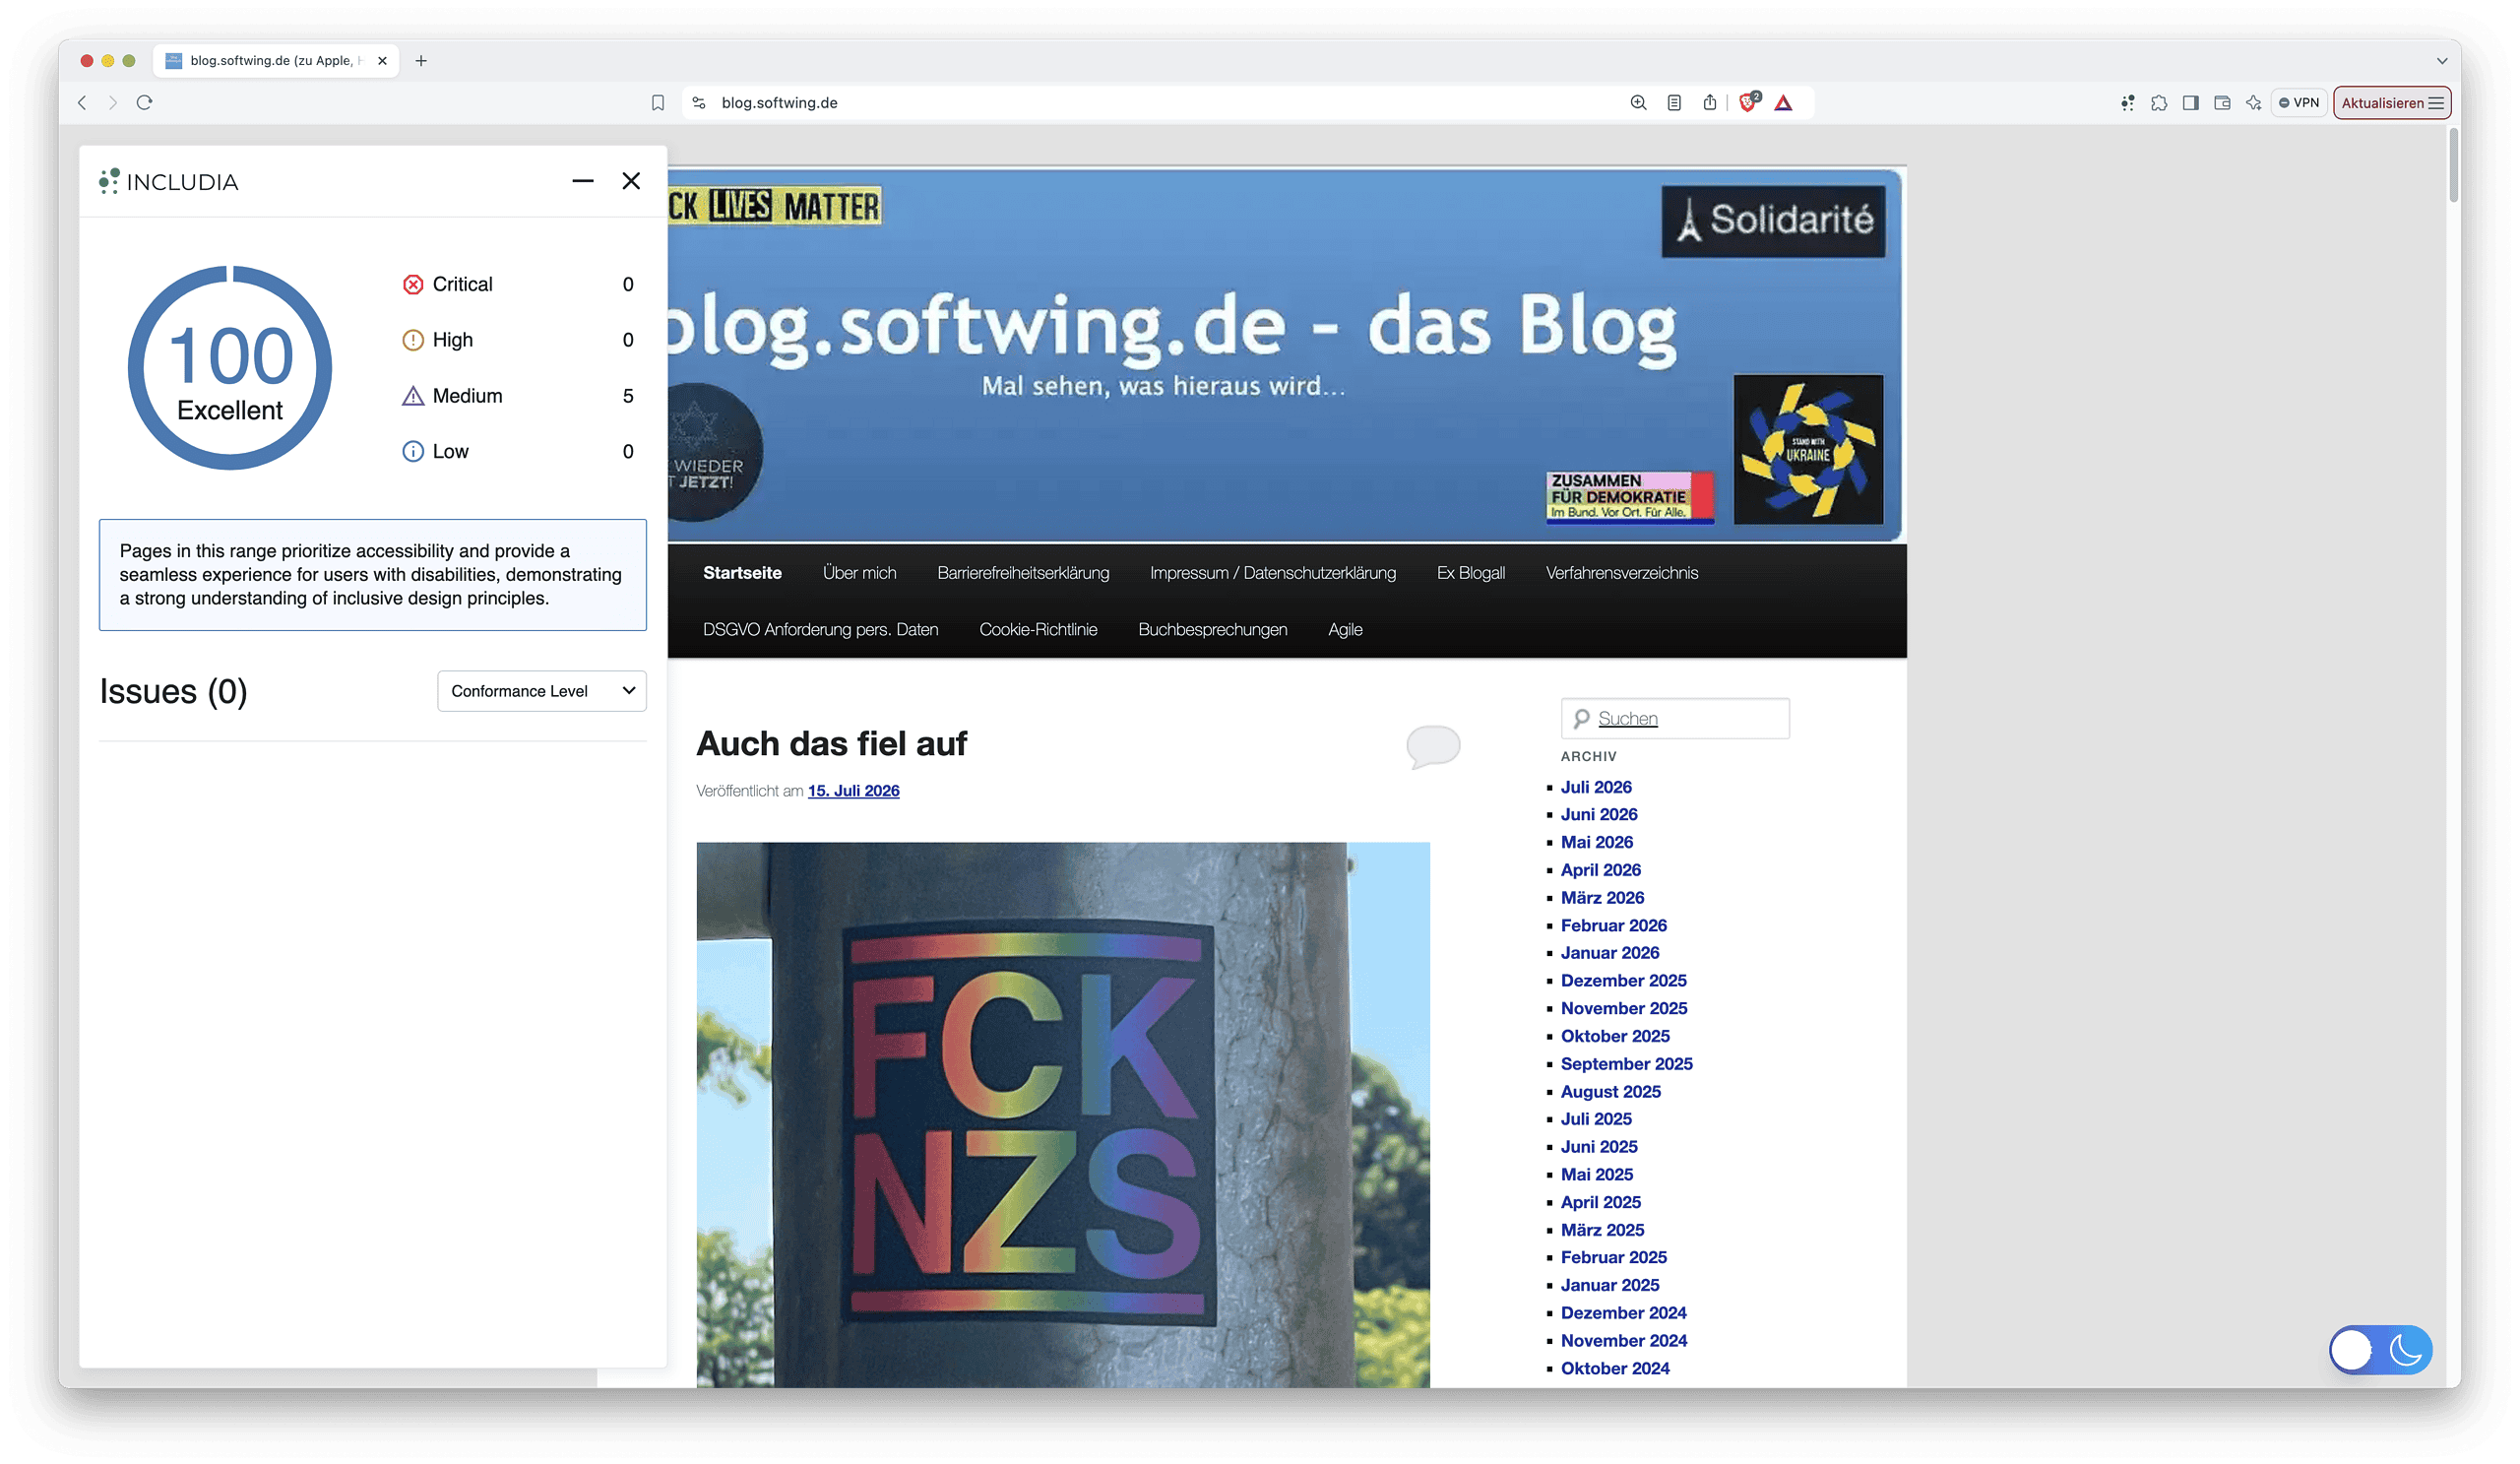Select the Medium severity row

pos(518,396)
